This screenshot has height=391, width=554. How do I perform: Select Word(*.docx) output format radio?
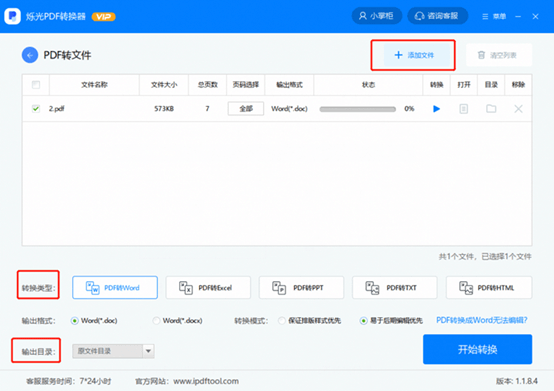156,321
